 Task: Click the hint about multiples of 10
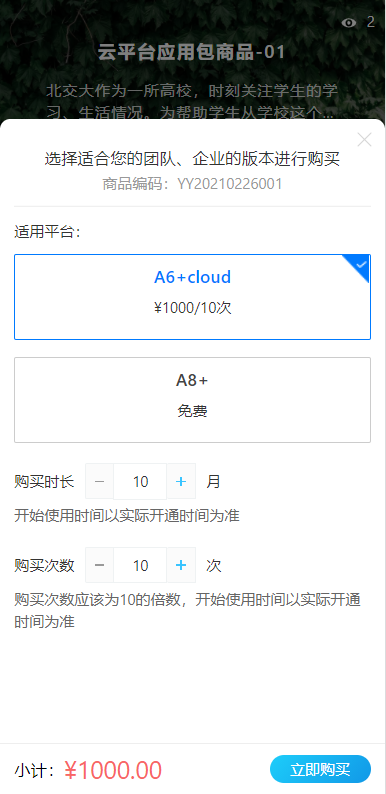click(187, 610)
